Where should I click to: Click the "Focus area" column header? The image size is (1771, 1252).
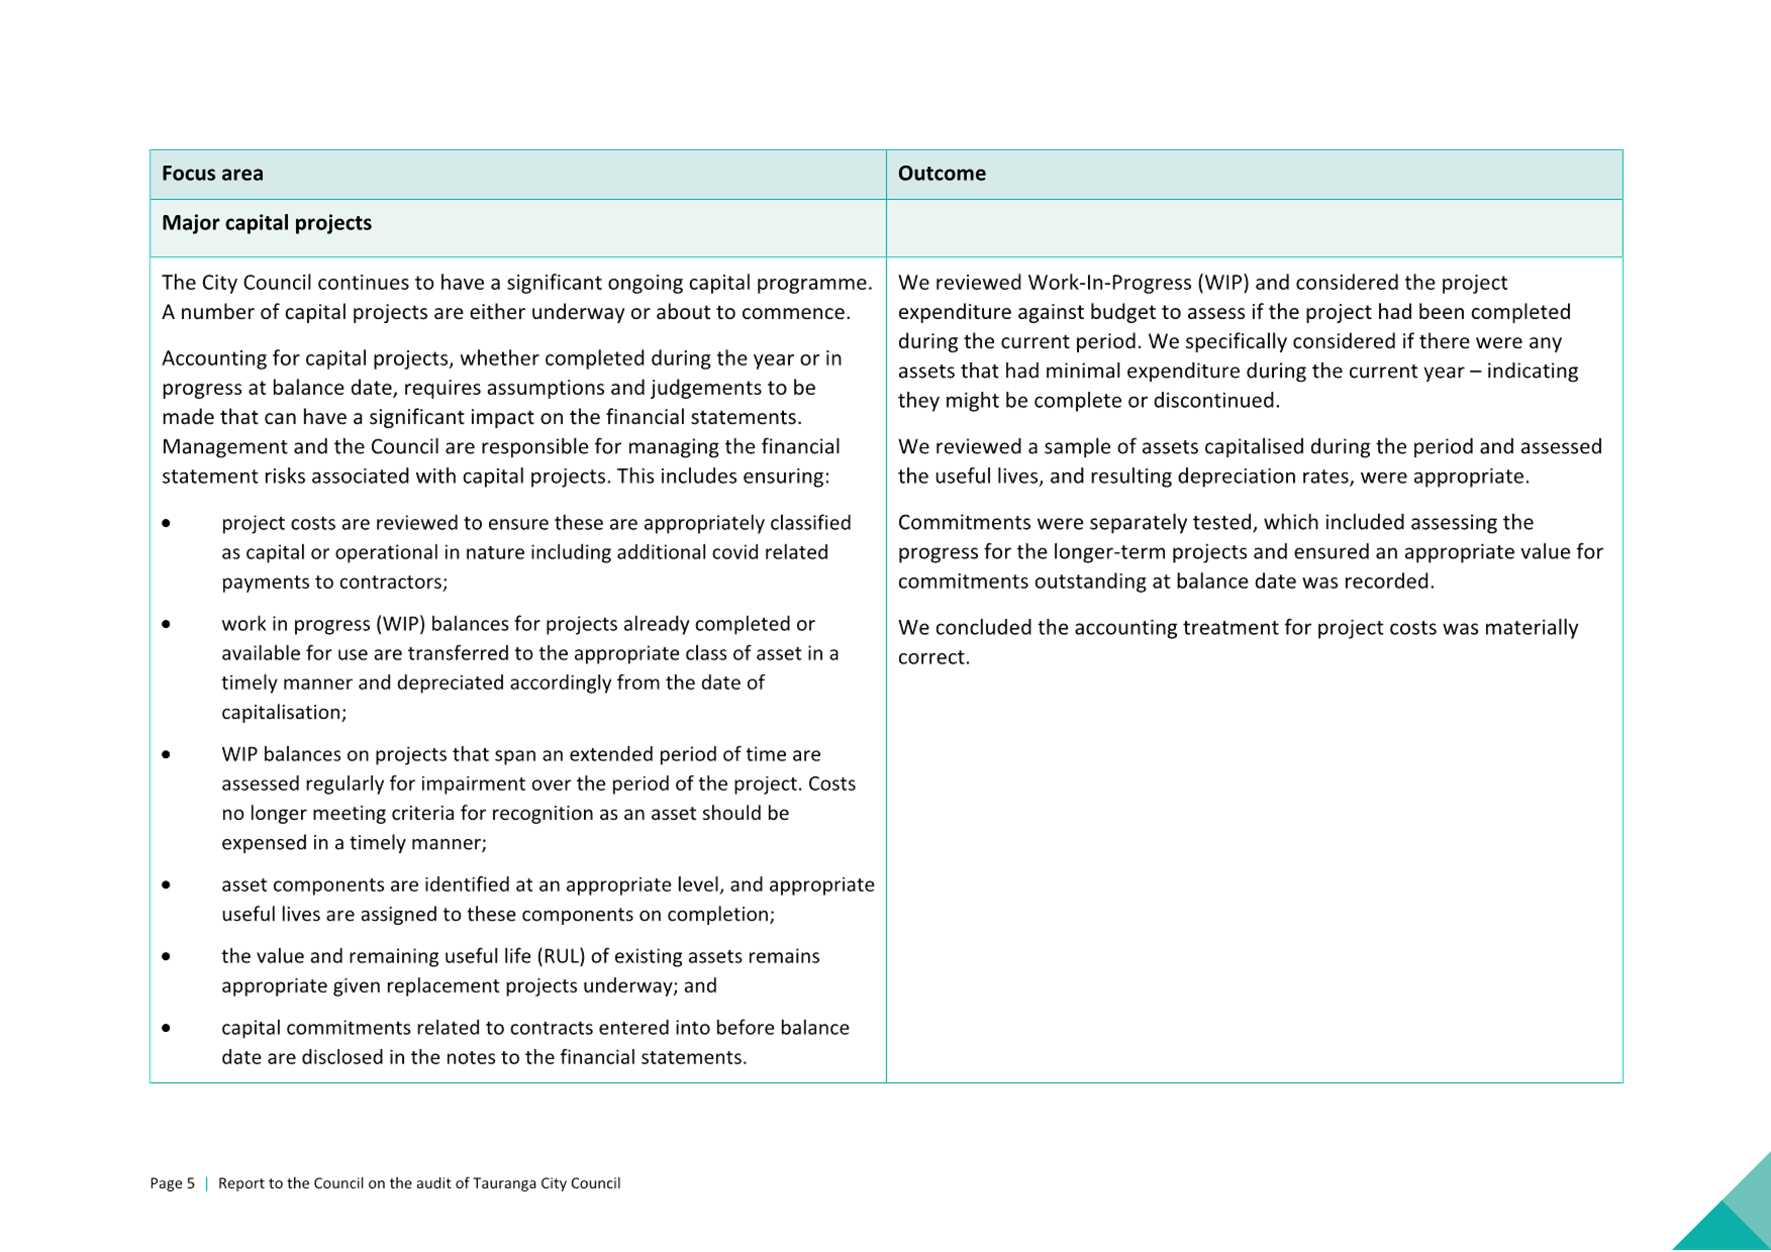pyautogui.click(x=212, y=174)
